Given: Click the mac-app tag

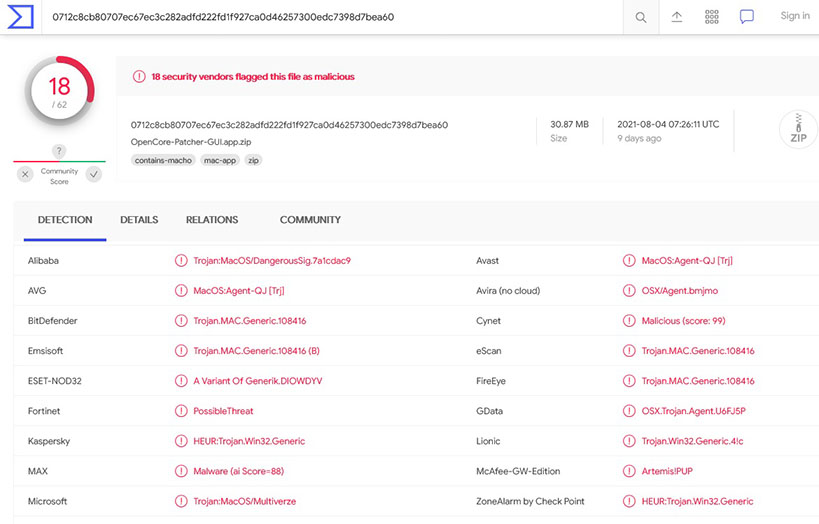Looking at the screenshot, I should pos(219,160).
